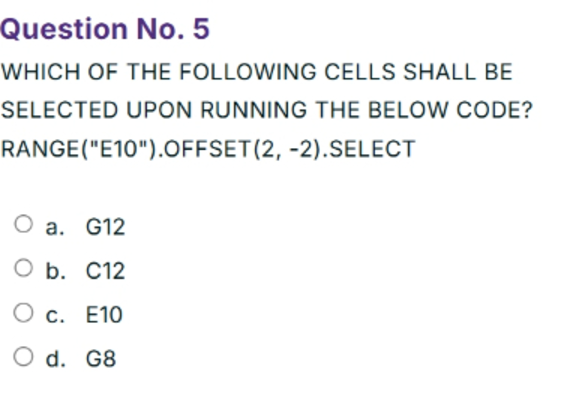582x415 pixels.
Task: Click the letter 'd.' option marker
Action: tap(56, 359)
